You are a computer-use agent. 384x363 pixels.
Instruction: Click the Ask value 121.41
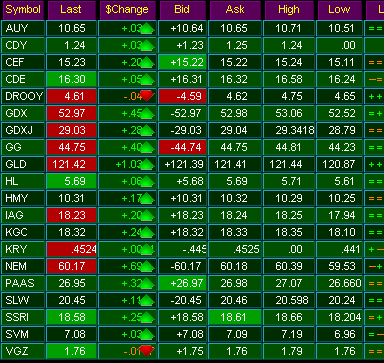tap(235, 164)
